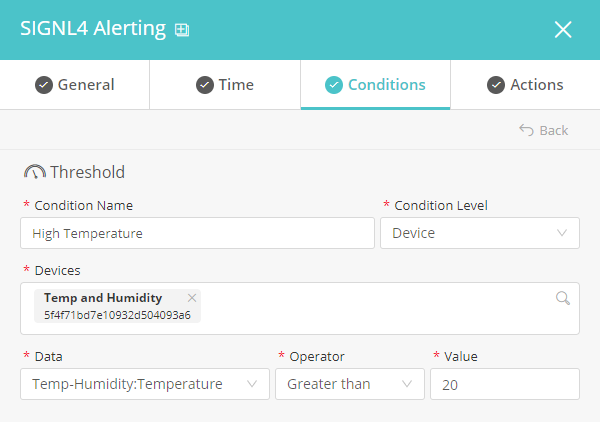This screenshot has height=422, width=600.
Task: Open the Condition Level dropdown
Action: tap(480, 233)
